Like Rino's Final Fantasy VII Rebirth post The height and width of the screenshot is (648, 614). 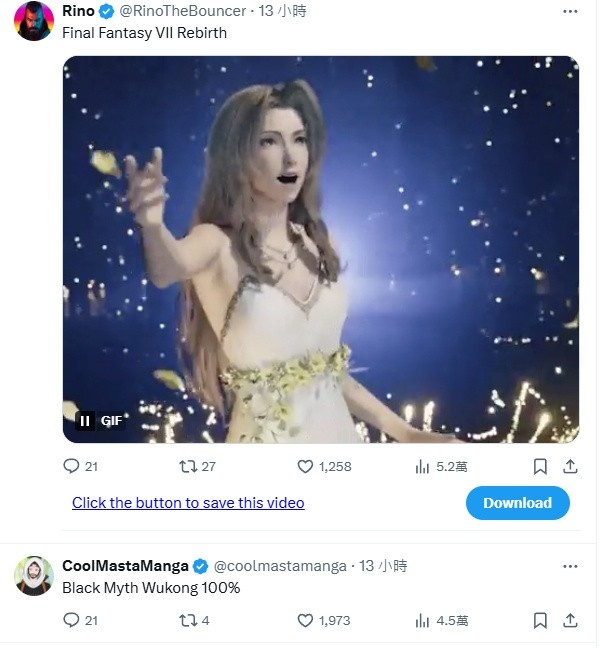(x=306, y=466)
